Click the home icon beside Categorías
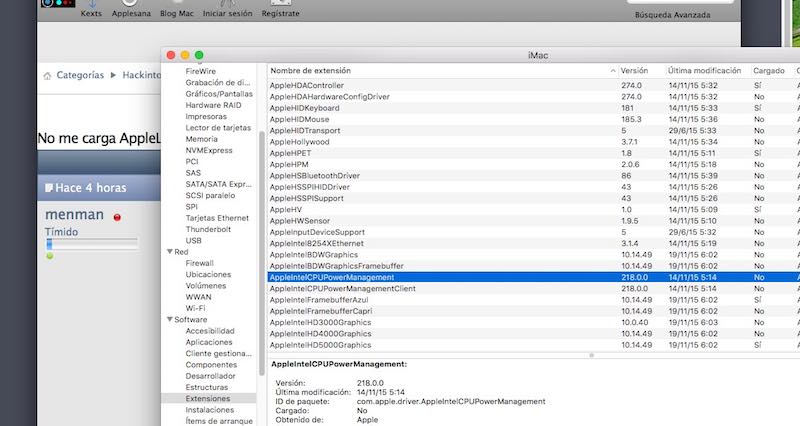The height and width of the screenshot is (426, 800). point(47,76)
